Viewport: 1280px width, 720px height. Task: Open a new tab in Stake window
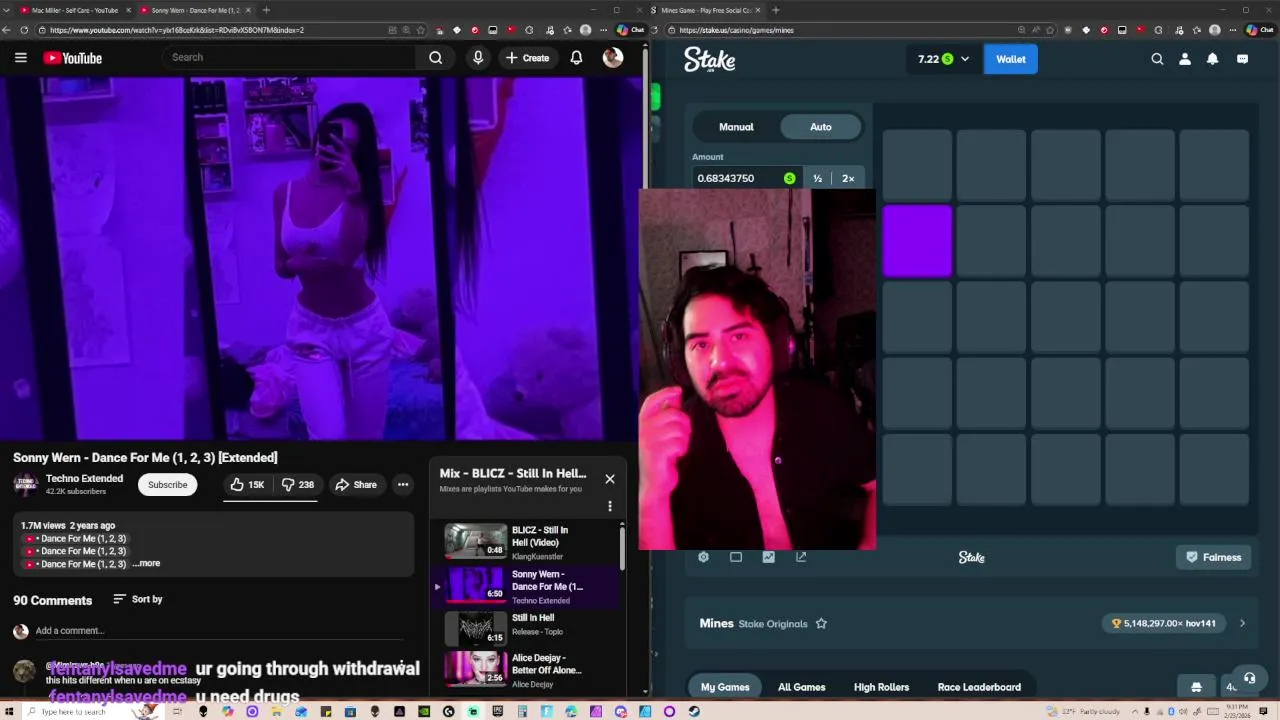pos(776,10)
